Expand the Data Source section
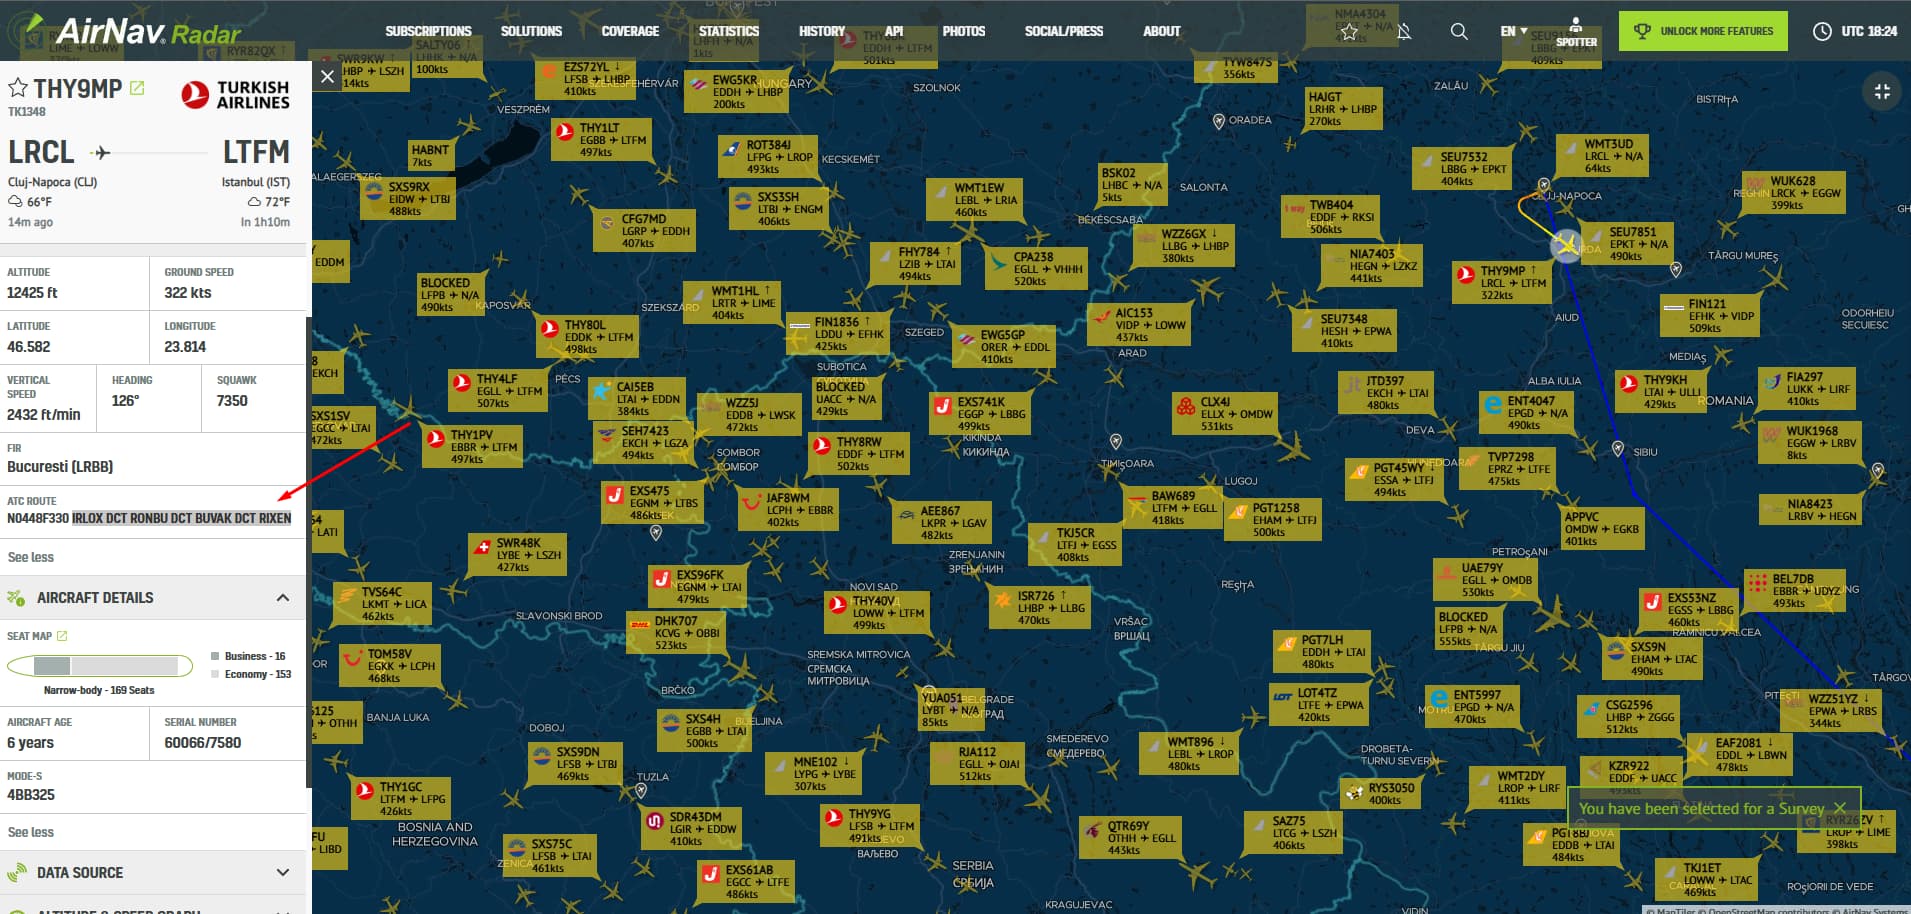The image size is (1911, 914). 283,873
